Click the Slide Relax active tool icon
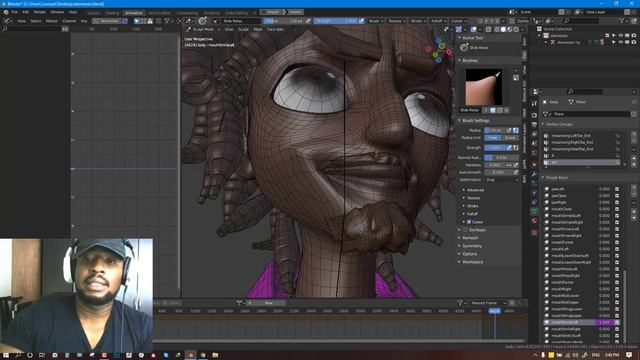 (464, 48)
